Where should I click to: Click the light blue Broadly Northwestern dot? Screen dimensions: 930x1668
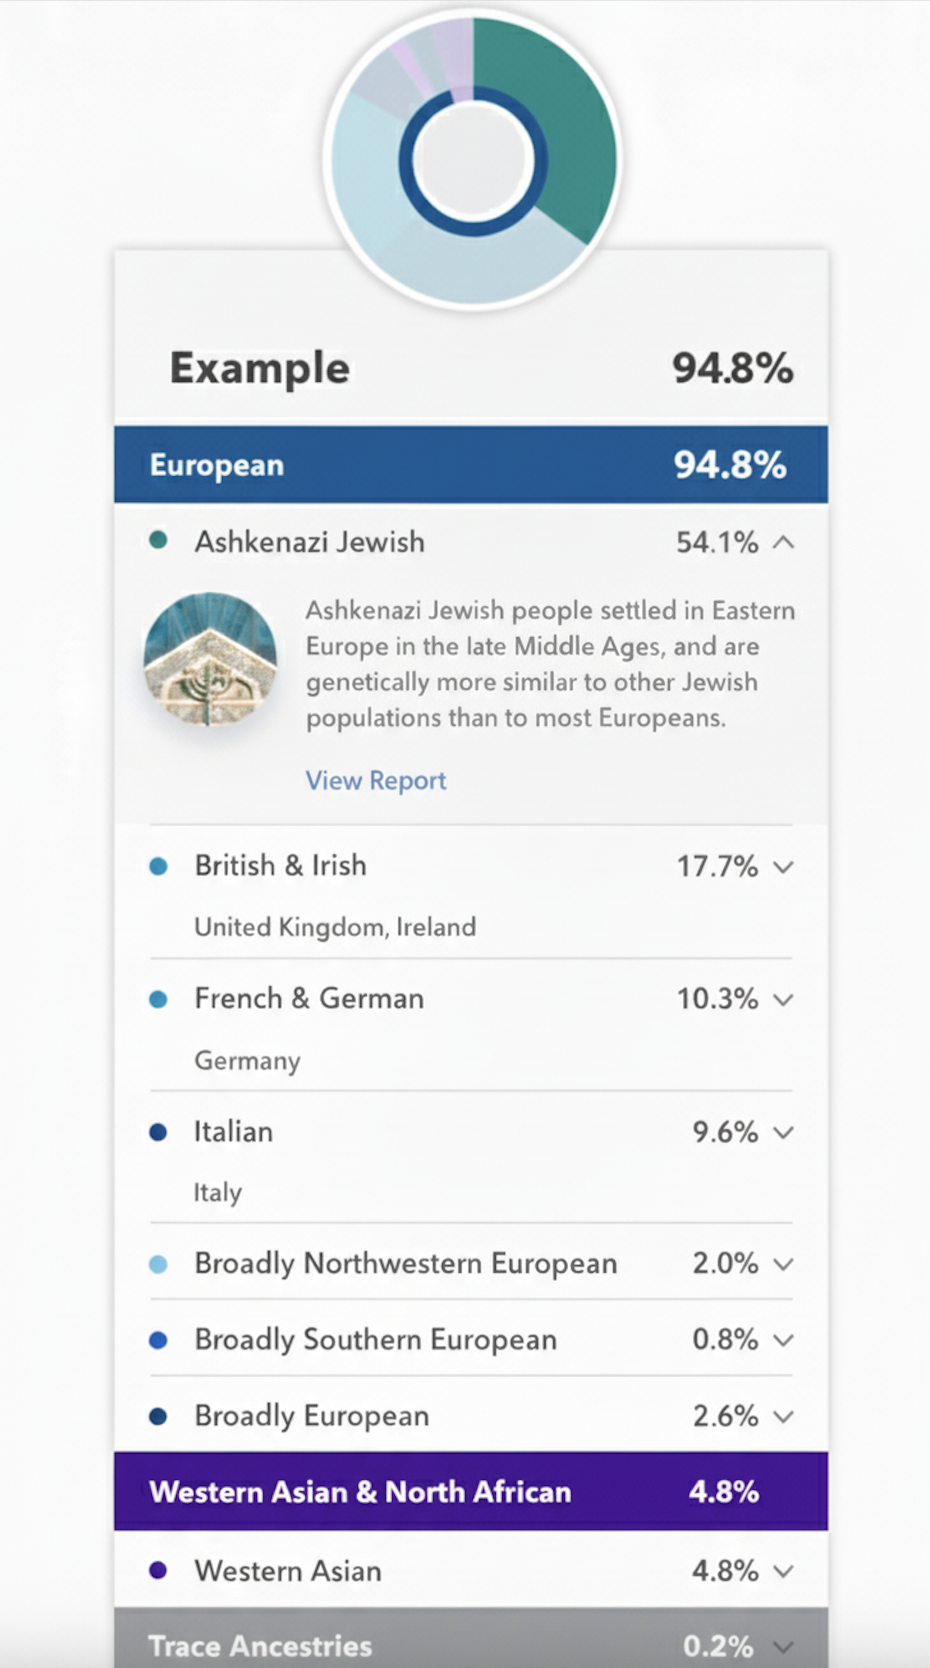(158, 1264)
